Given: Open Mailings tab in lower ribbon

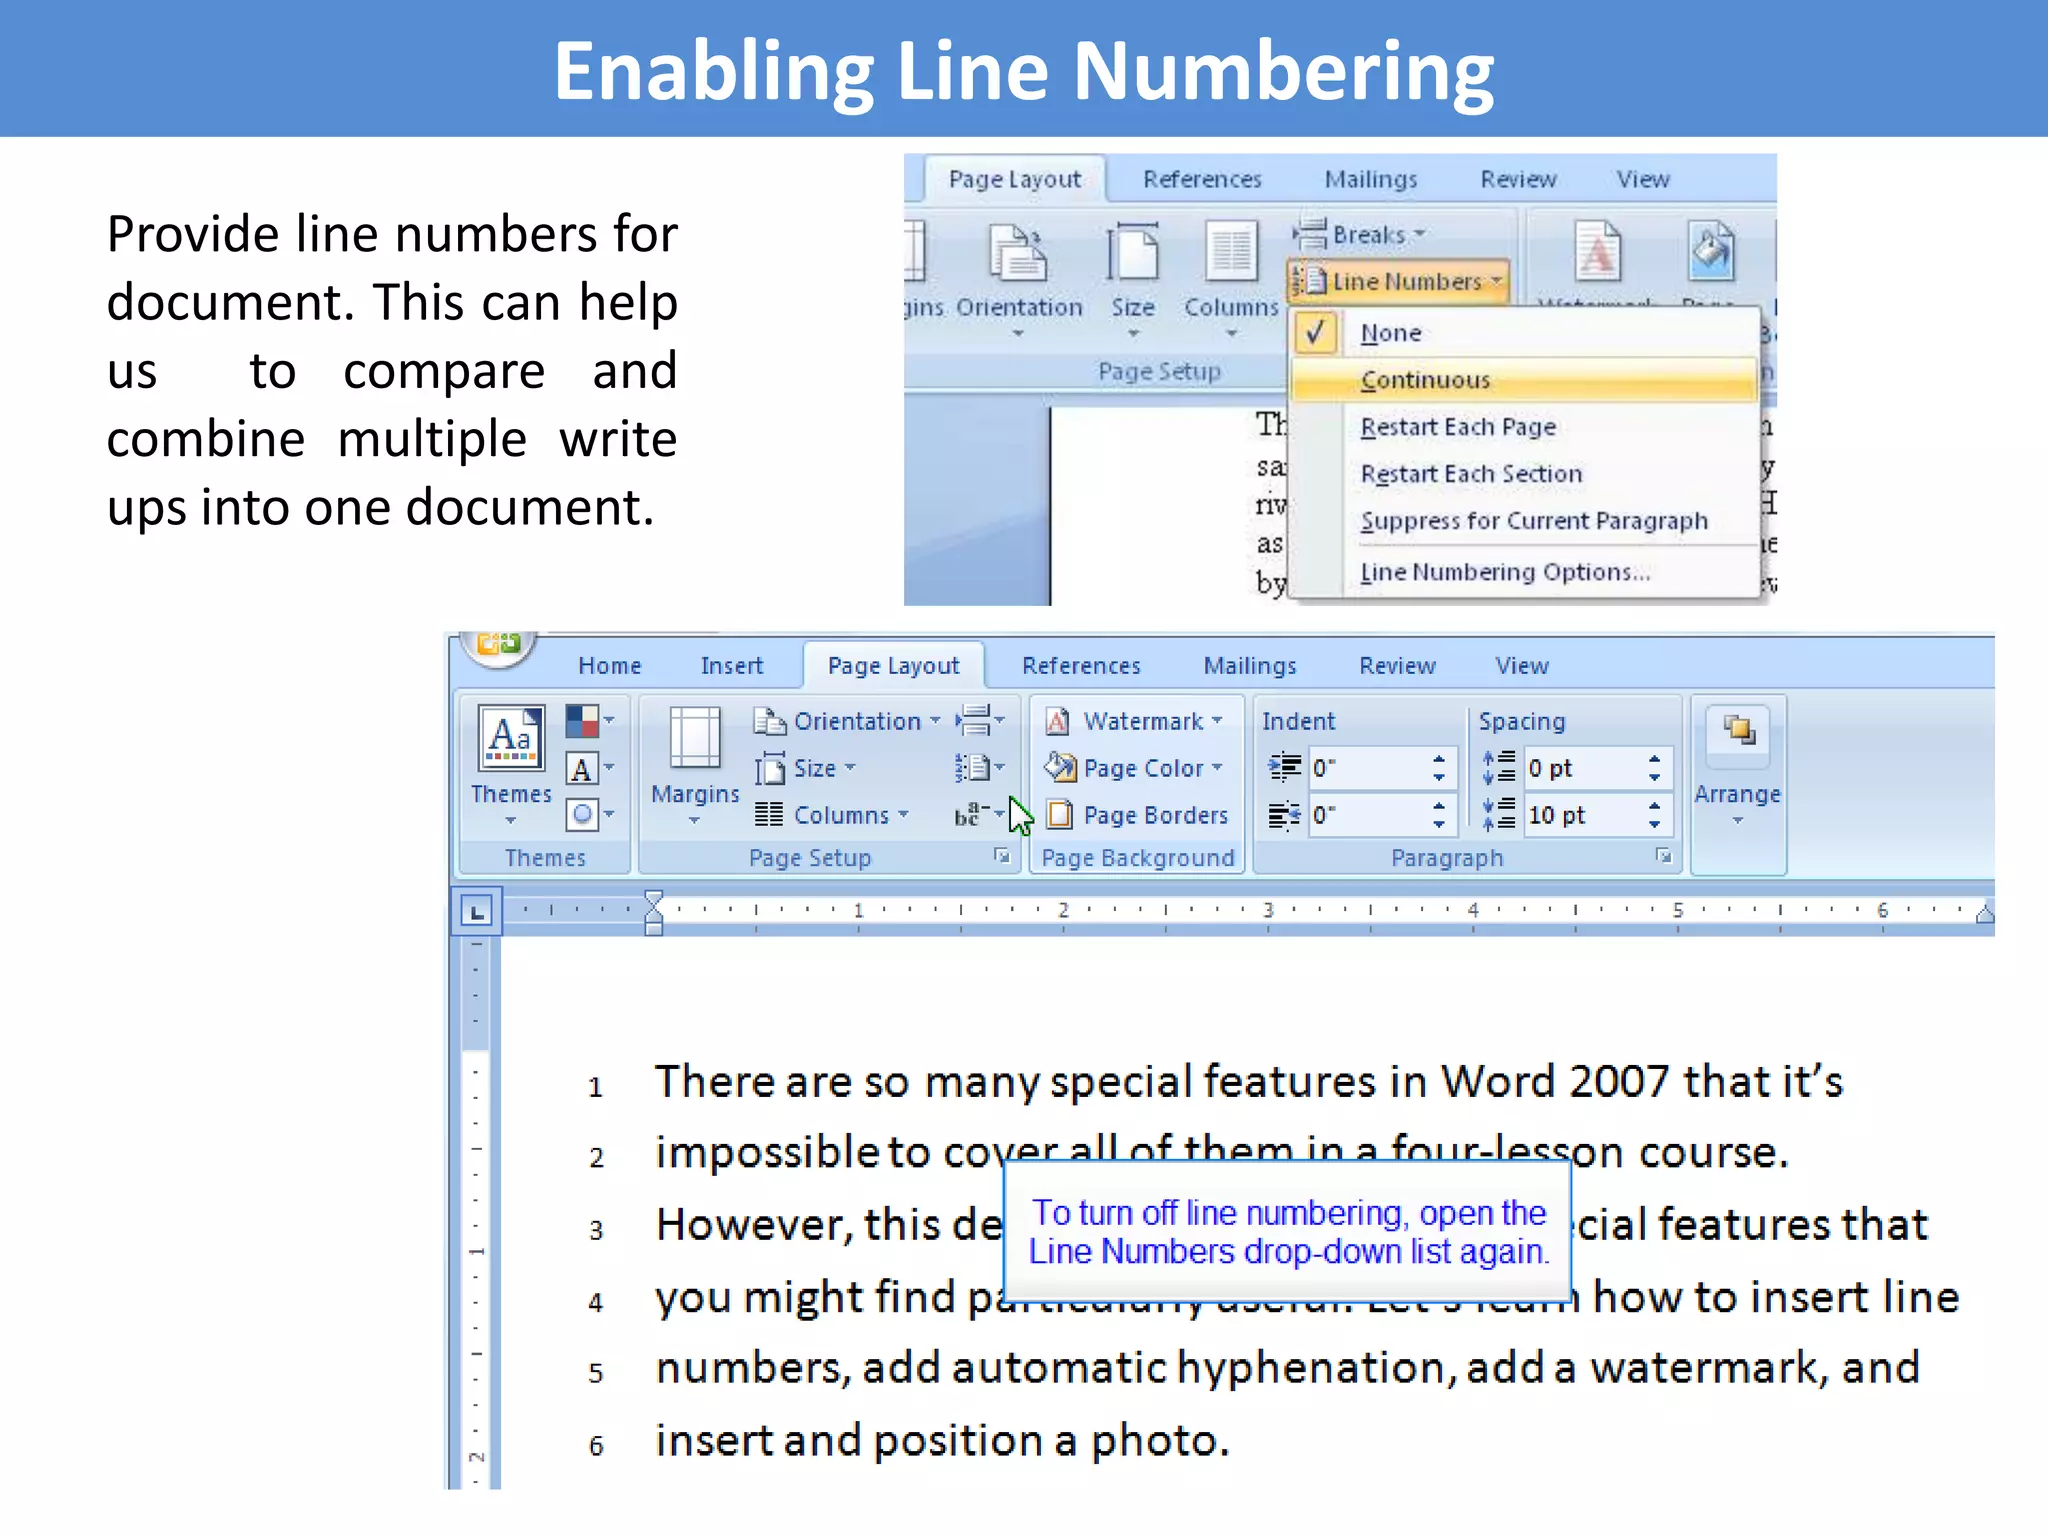Looking at the screenshot, I should click(1250, 666).
